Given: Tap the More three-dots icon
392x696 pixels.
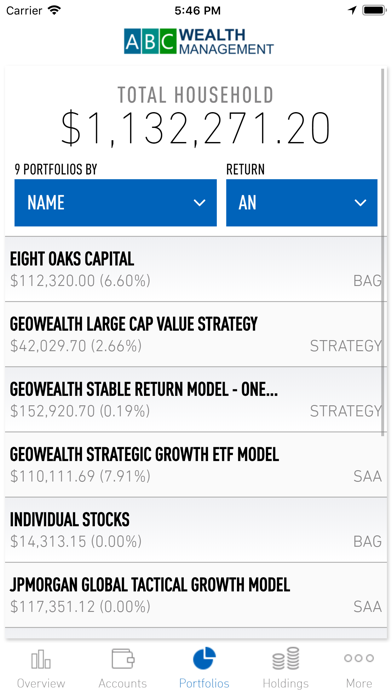Looking at the screenshot, I should (359, 658).
